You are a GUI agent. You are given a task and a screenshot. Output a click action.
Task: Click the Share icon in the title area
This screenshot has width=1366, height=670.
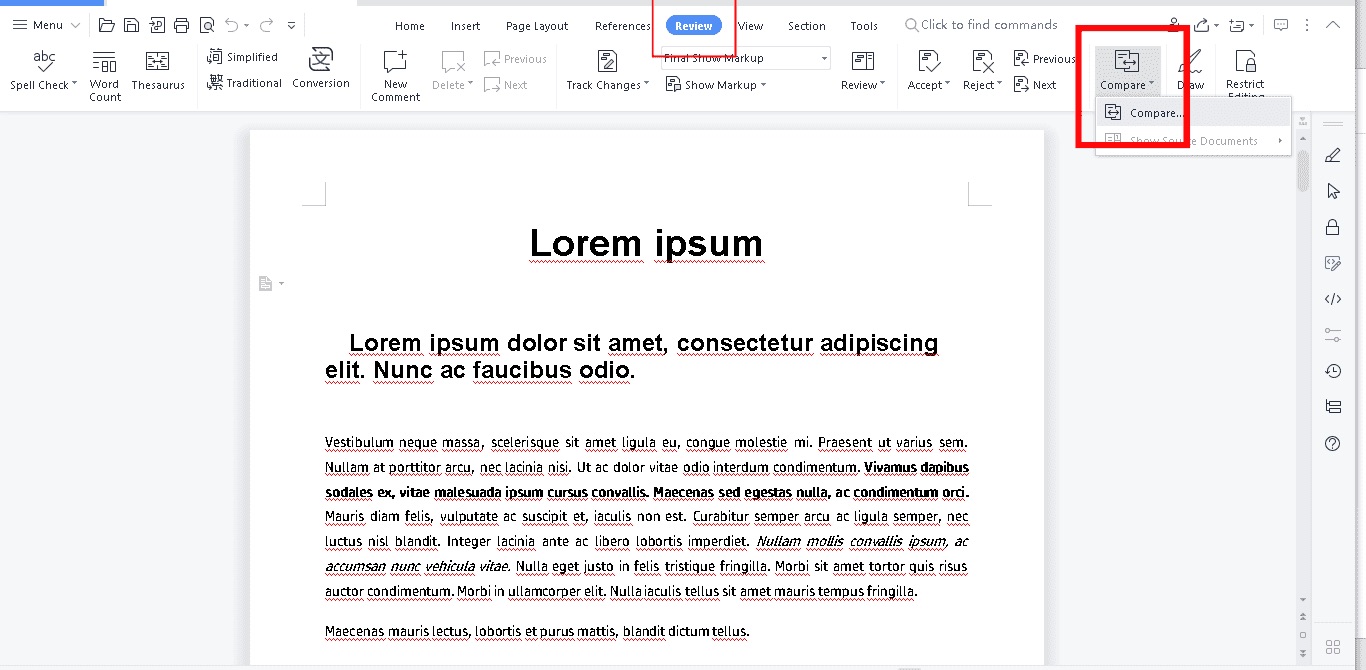click(x=1202, y=25)
